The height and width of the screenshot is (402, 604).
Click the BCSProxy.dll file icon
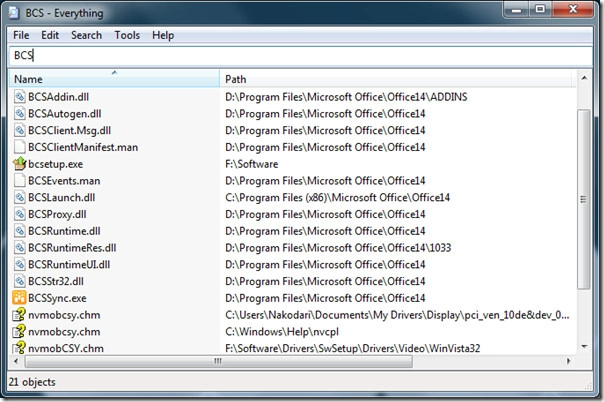20,214
